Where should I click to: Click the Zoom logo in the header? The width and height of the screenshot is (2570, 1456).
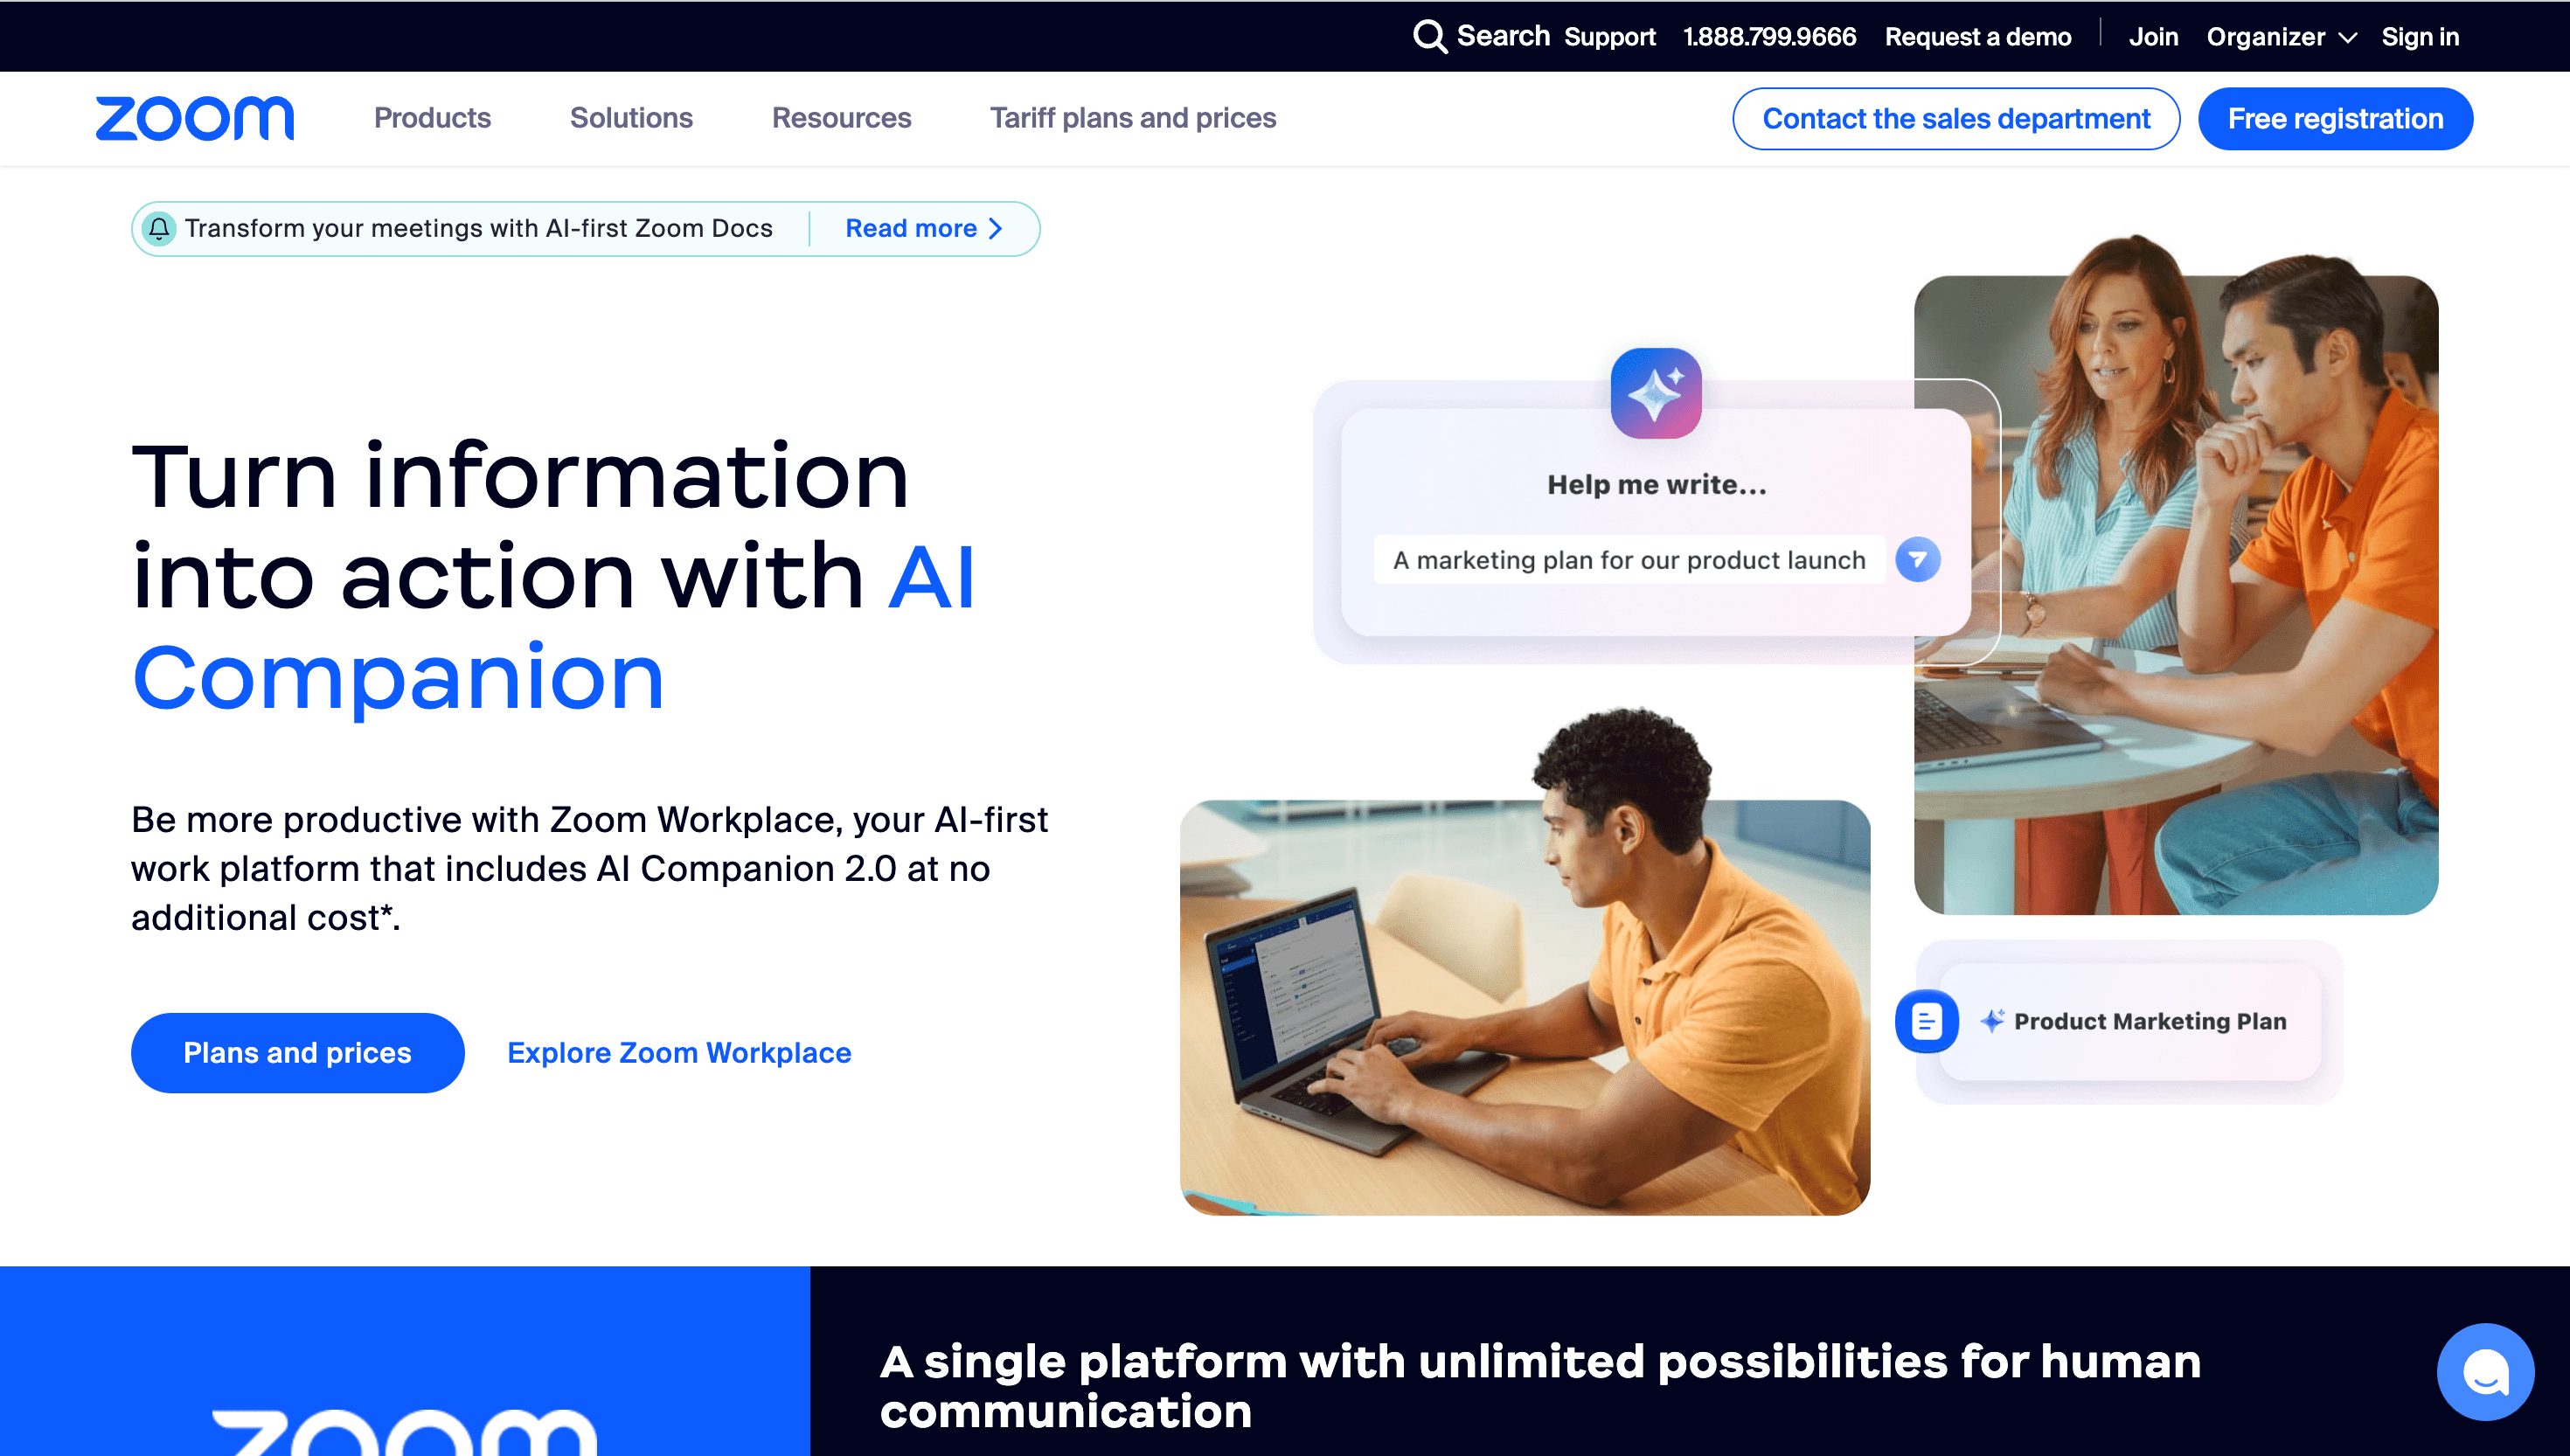(x=195, y=118)
